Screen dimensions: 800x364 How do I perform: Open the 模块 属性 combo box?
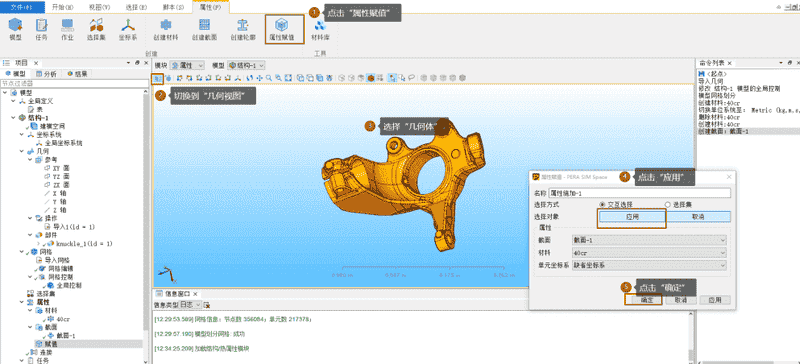click(187, 65)
